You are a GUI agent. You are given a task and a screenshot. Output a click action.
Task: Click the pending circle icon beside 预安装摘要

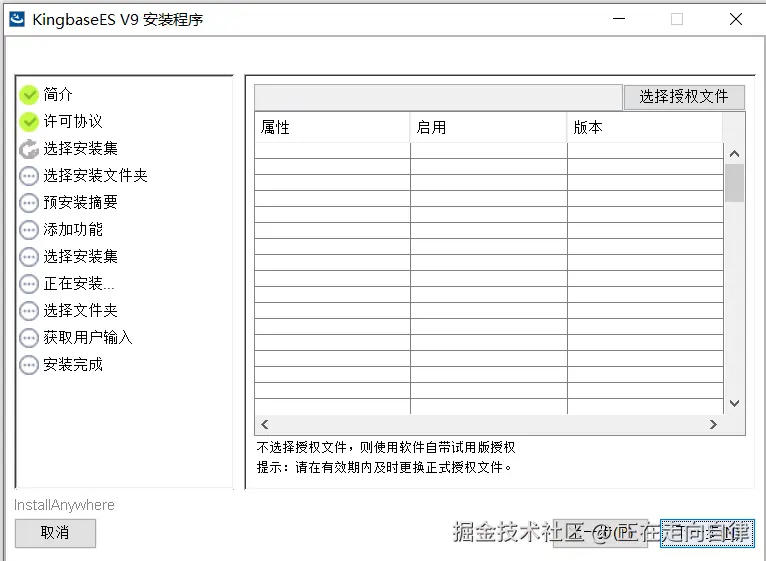[x=29, y=203]
